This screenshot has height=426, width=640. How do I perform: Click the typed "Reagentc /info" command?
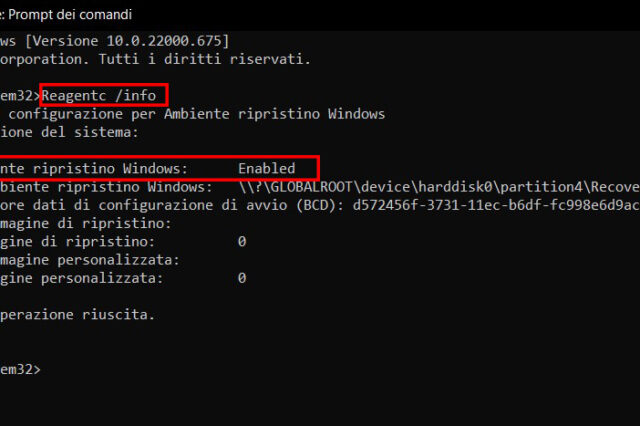tap(104, 95)
